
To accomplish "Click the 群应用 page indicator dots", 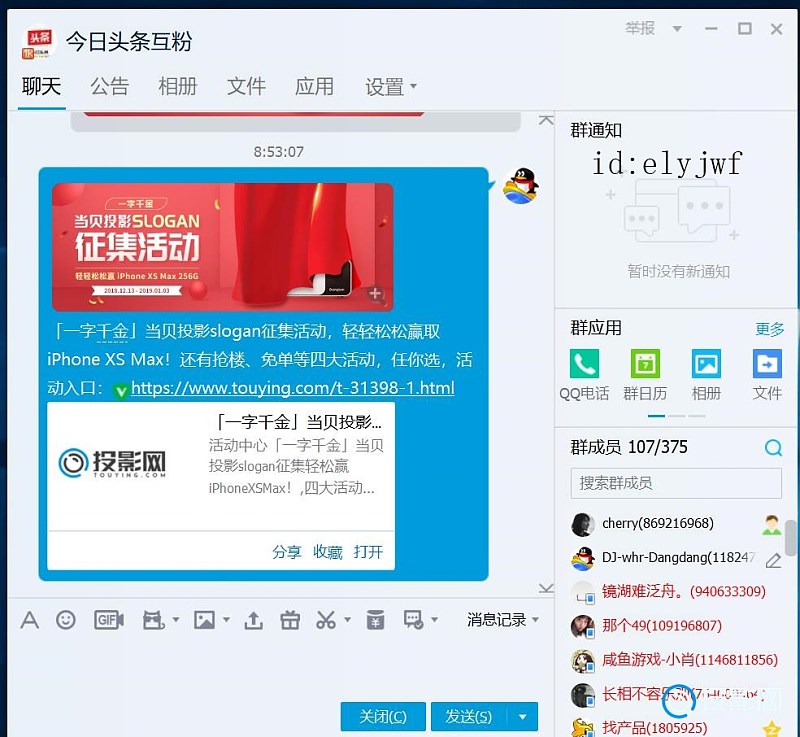I will click(x=676, y=416).
